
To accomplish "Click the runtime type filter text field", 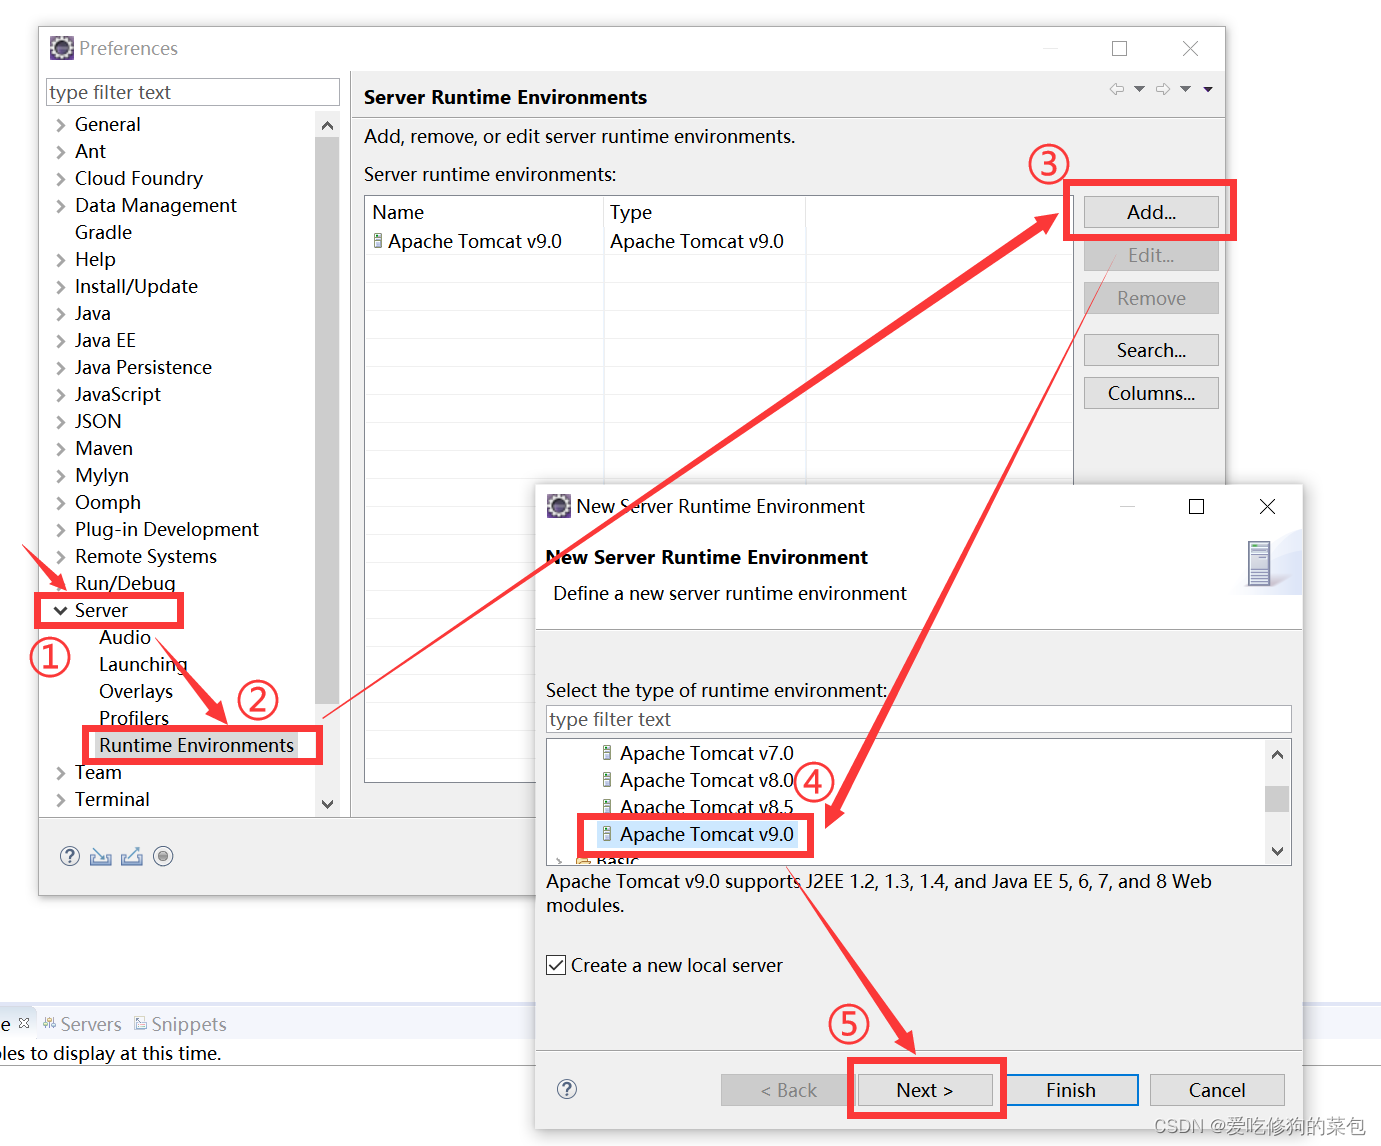I will tap(918, 719).
